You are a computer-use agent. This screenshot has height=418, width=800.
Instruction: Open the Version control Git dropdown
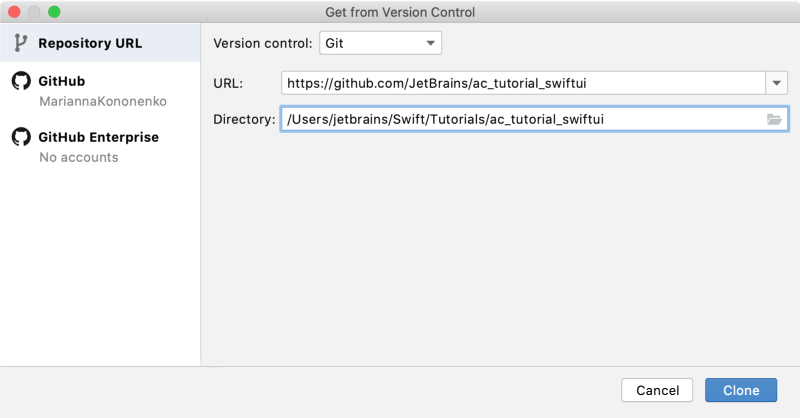(380, 43)
